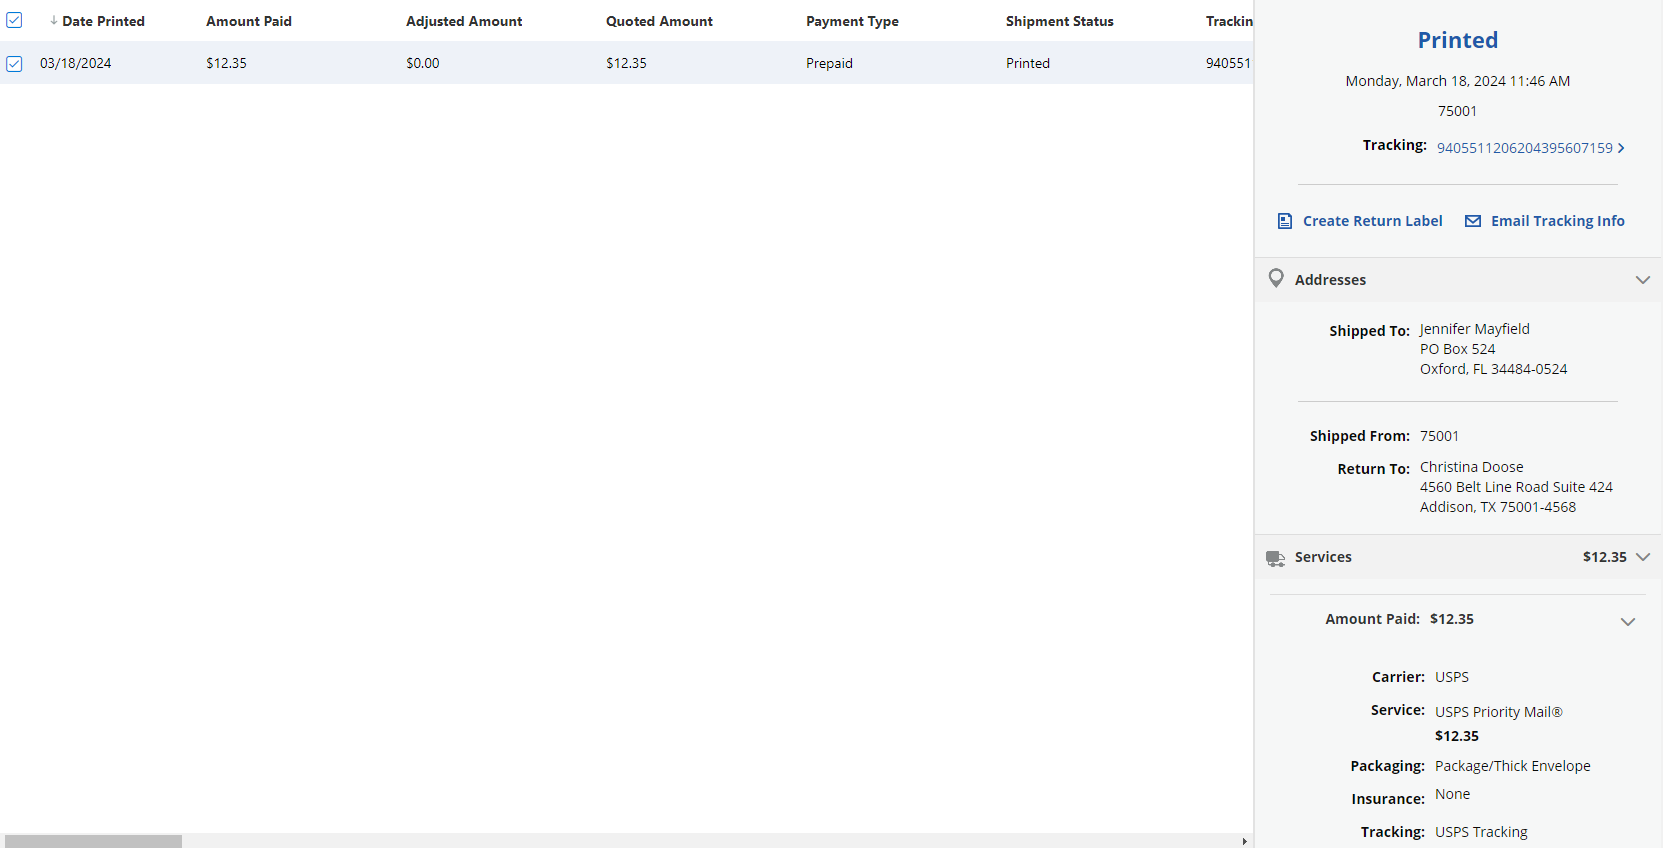Click the Email Tracking Info envelope icon
The image size is (1663, 848).
tap(1473, 221)
